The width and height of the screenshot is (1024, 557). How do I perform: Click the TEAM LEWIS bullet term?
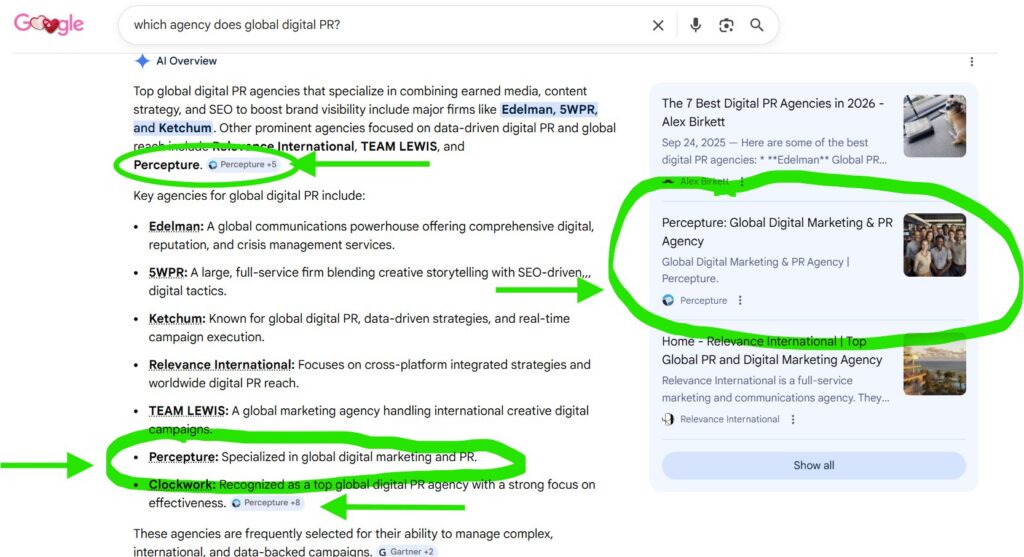188,411
